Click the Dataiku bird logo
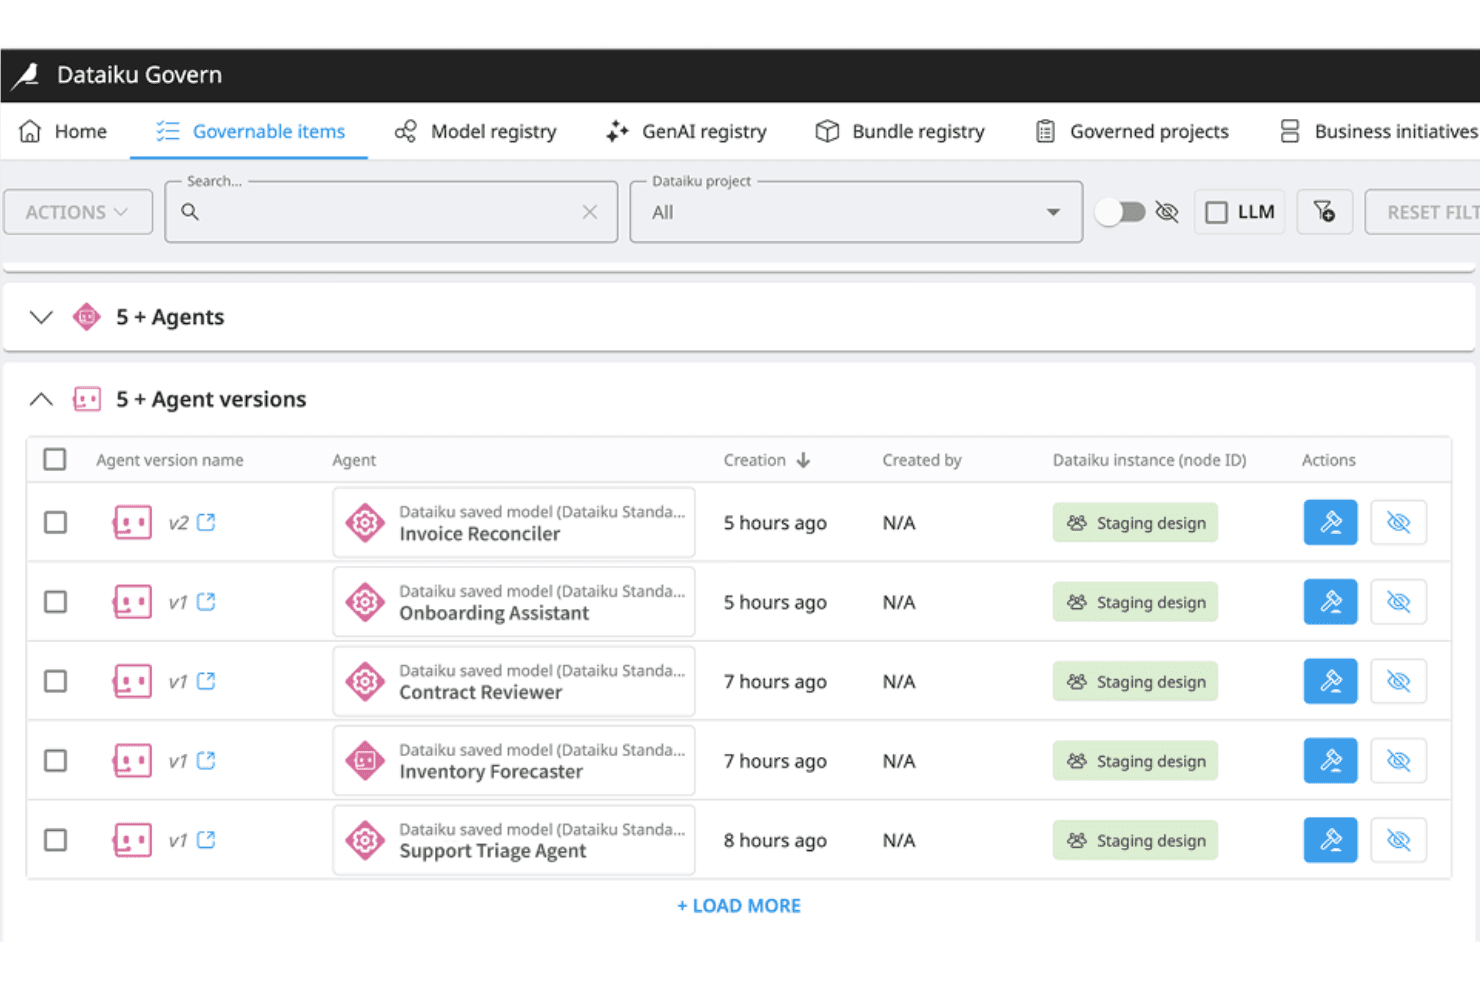Viewport: 1480px width, 987px height. [25, 75]
